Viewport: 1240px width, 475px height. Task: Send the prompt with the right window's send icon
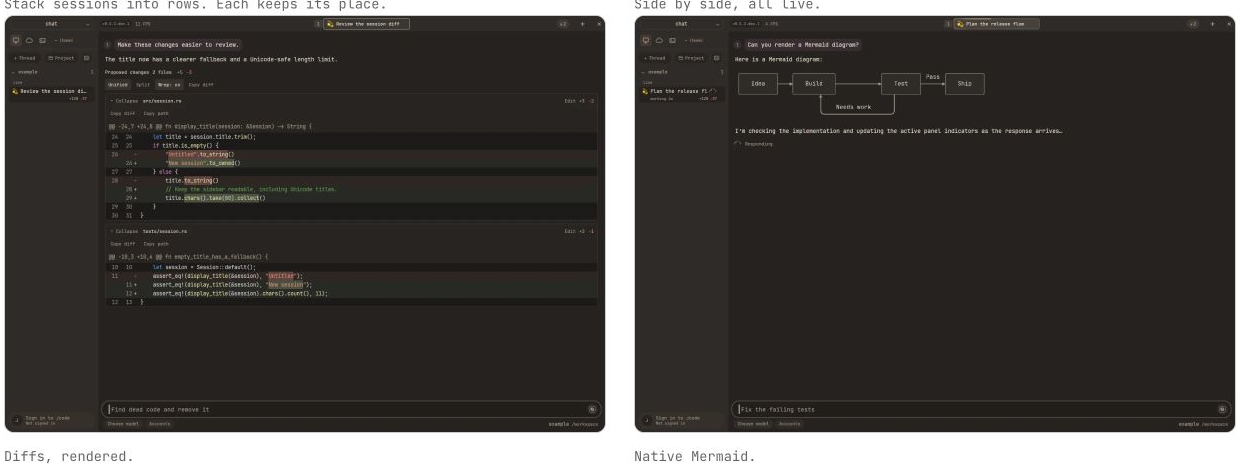coord(1221,409)
